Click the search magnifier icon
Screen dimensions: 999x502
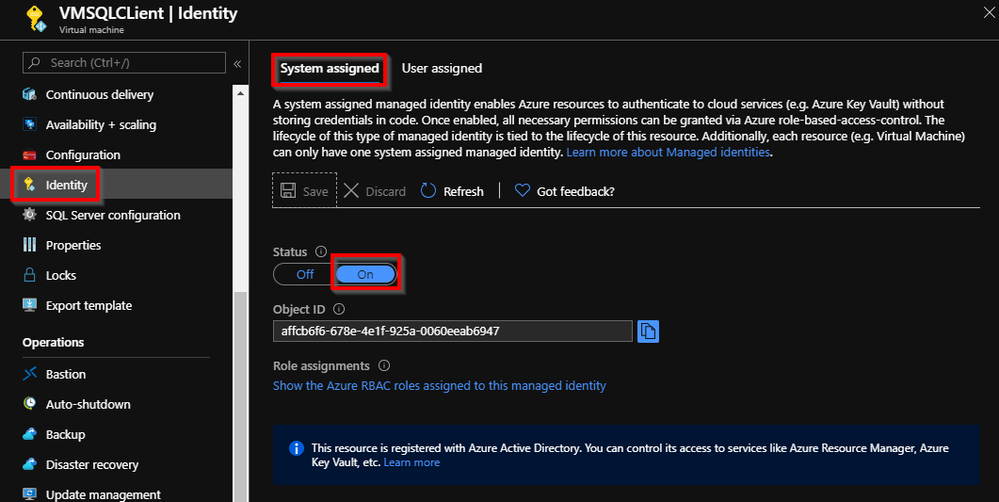coord(35,62)
